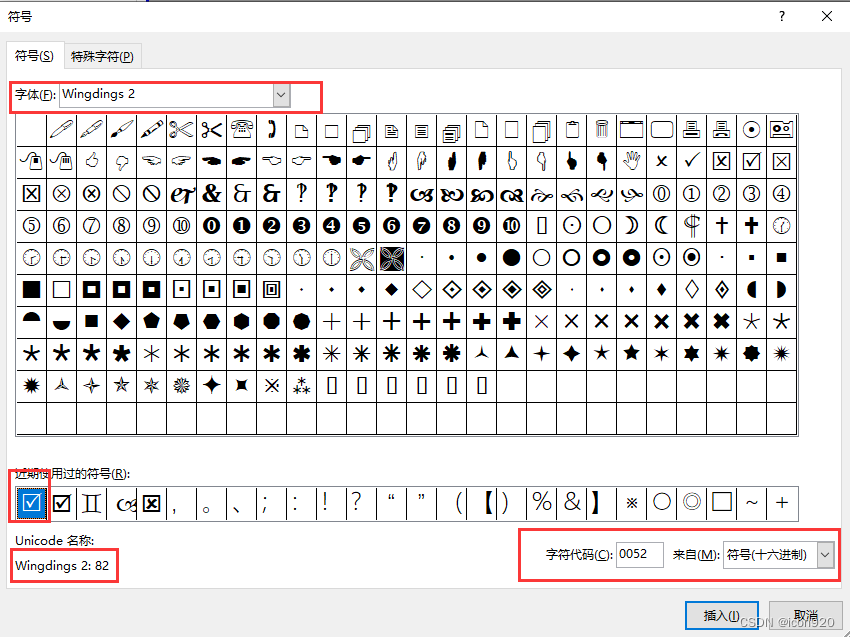This screenshot has width=850, height=637.
Task: Switch to the 符号(S) tab
Action: (35, 56)
